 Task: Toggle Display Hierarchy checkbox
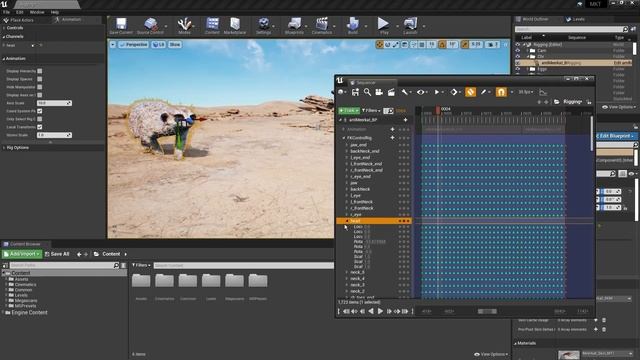click(x=40, y=71)
